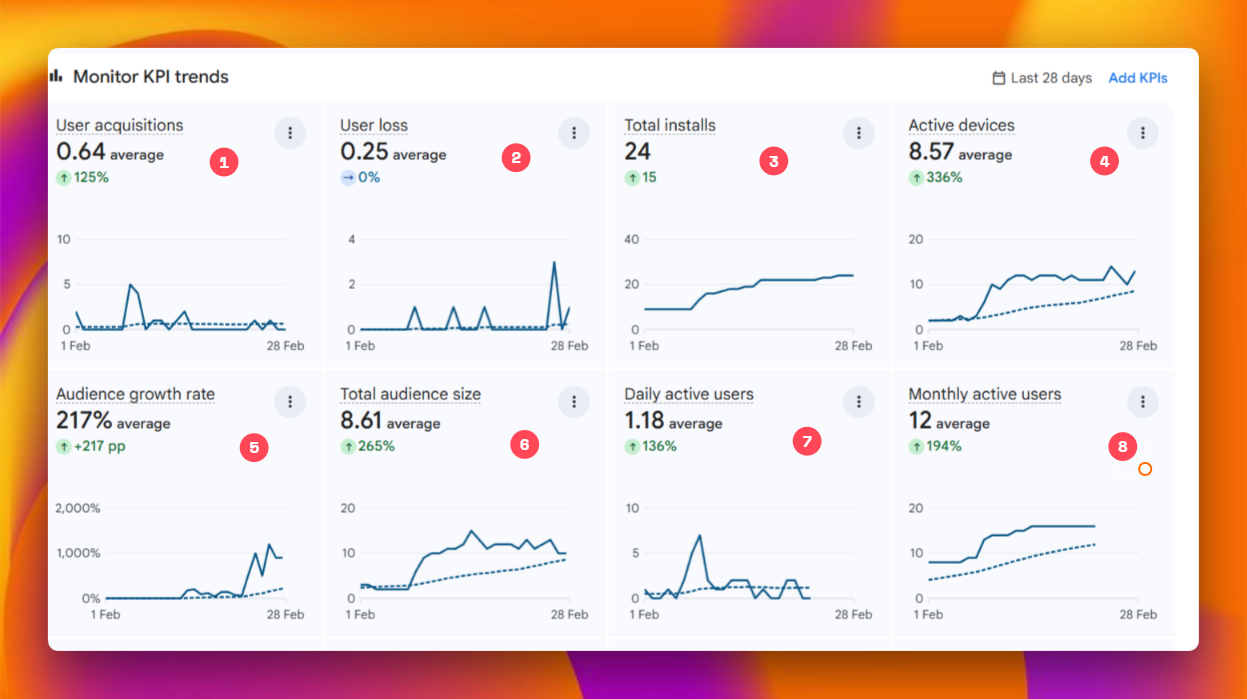Click the User acquisitions metric title
This screenshot has height=699, width=1247.
pos(119,125)
